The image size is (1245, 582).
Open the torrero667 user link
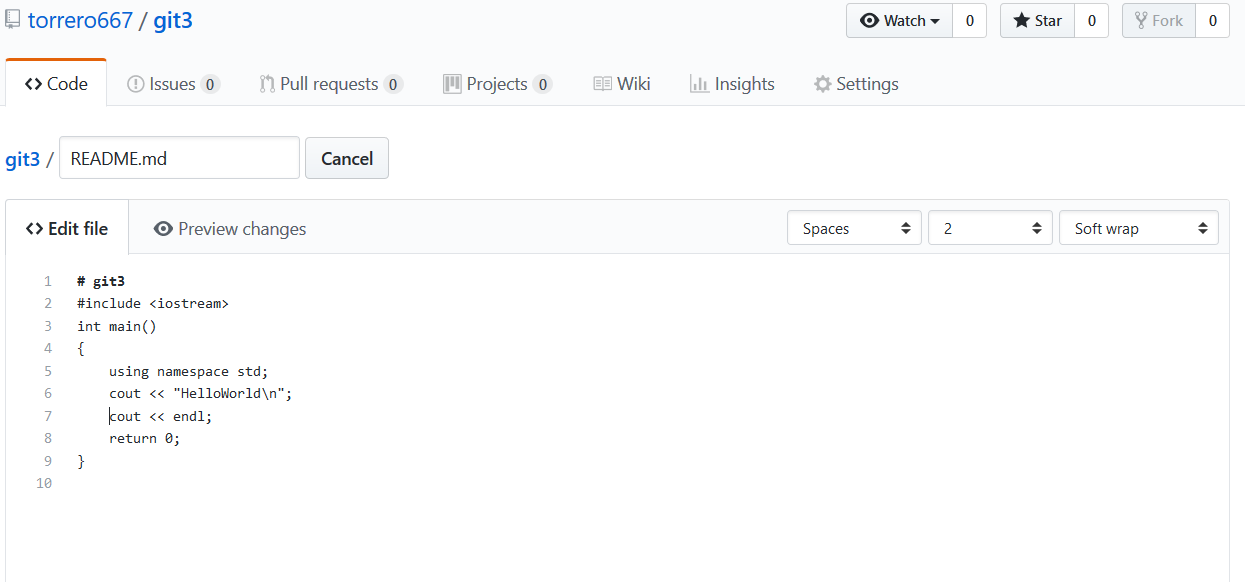80,20
